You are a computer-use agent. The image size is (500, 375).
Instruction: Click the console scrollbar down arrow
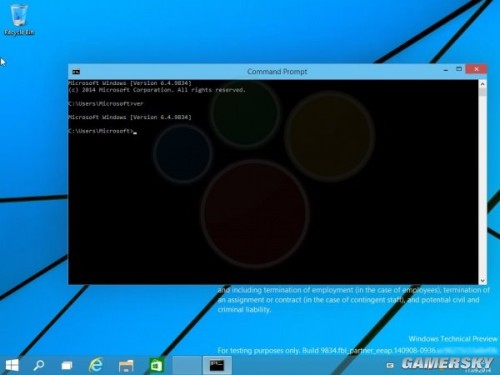pos(482,281)
